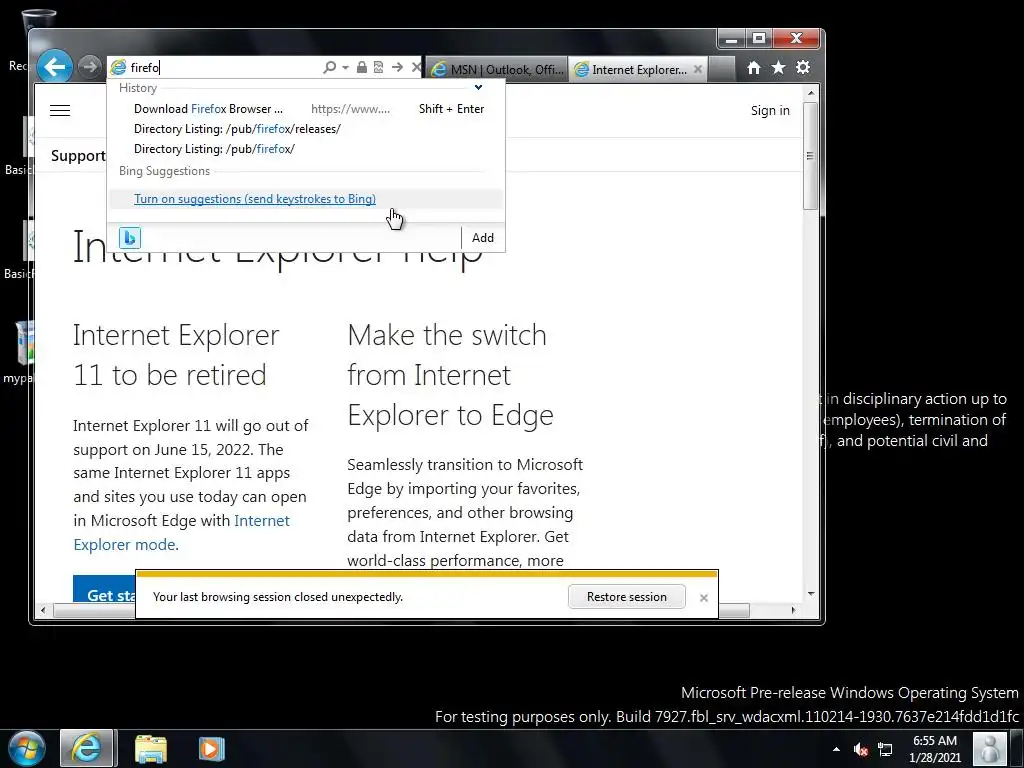The height and width of the screenshot is (768, 1024).
Task: Click the Go arrow in address bar
Action: 397,67
